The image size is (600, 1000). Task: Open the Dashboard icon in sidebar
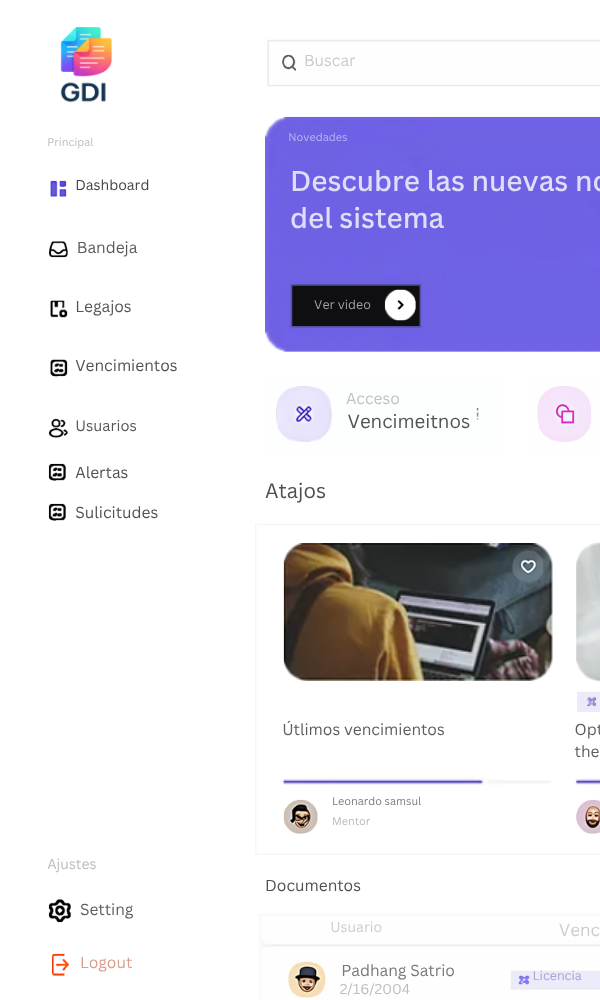point(58,188)
